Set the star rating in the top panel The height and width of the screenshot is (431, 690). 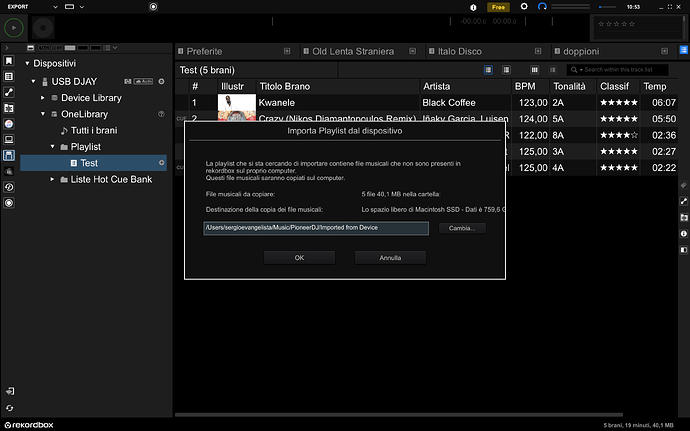tap(616, 24)
